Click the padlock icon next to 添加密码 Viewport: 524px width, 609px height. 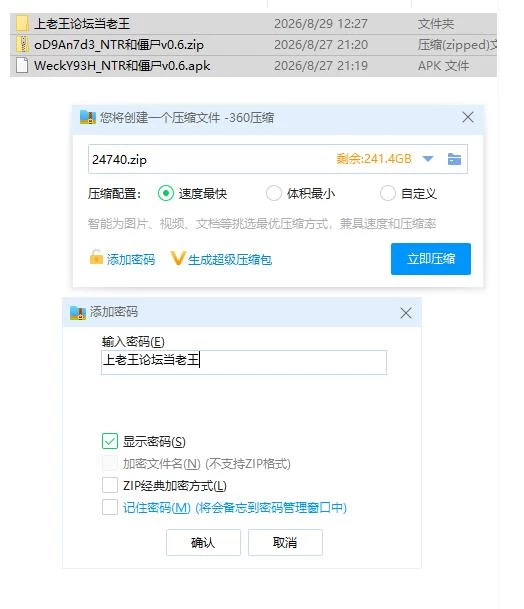tap(96, 258)
